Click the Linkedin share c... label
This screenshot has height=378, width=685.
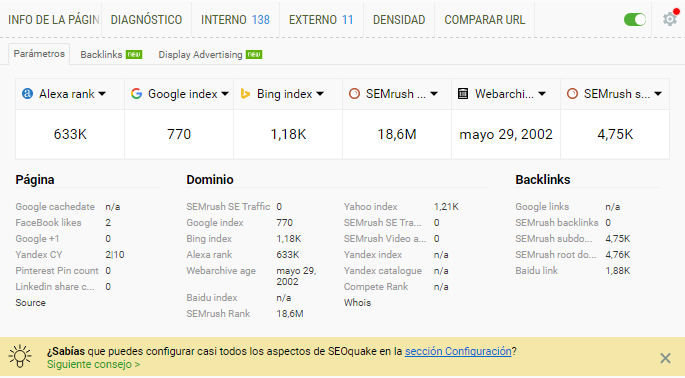tap(55, 287)
